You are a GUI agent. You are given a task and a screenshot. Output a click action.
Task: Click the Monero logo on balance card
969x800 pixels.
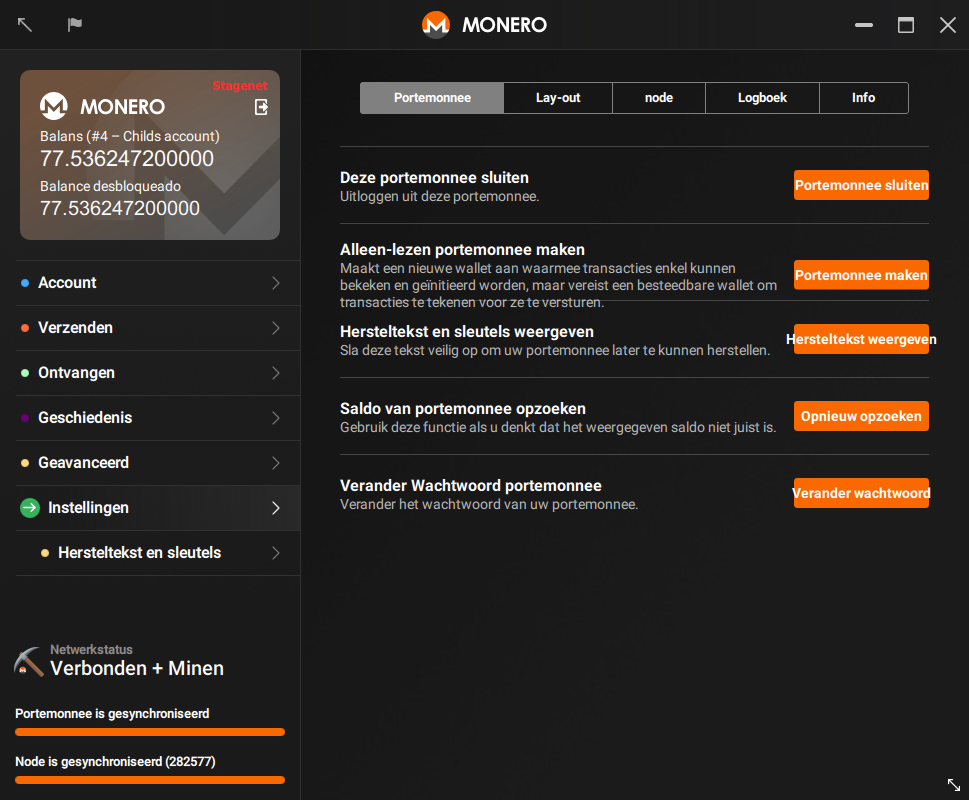point(54,106)
